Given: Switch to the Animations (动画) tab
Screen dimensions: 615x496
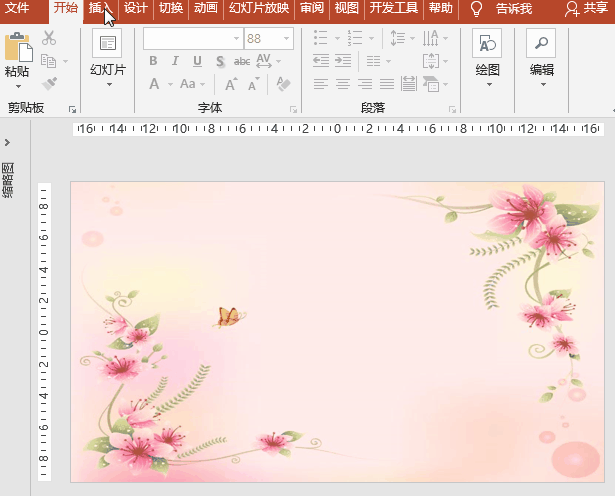Looking at the screenshot, I should pos(206,8).
